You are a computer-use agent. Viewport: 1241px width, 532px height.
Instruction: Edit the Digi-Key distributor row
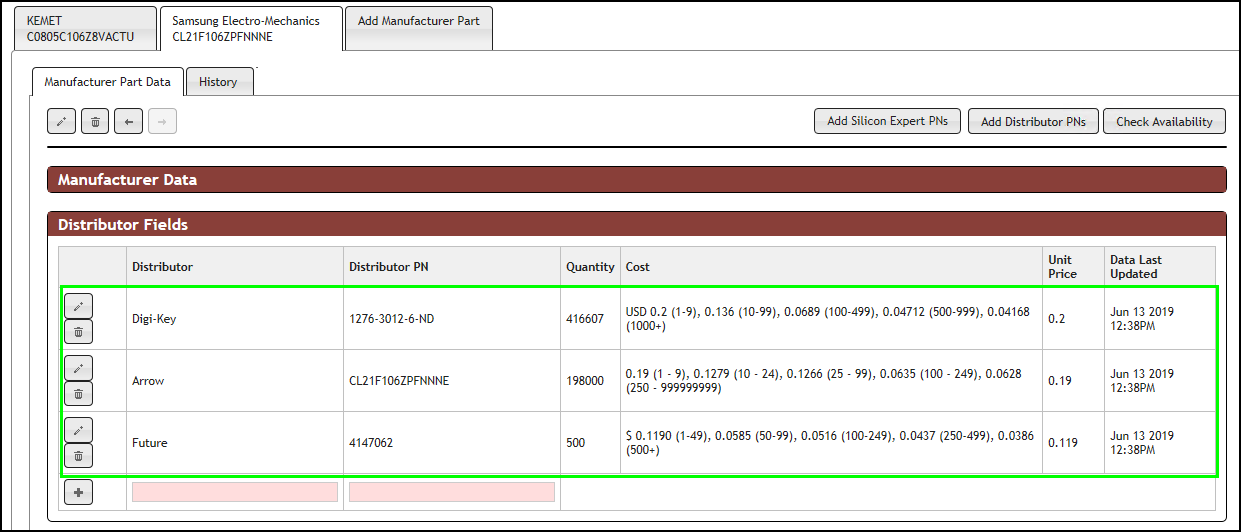click(x=78, y=306)
